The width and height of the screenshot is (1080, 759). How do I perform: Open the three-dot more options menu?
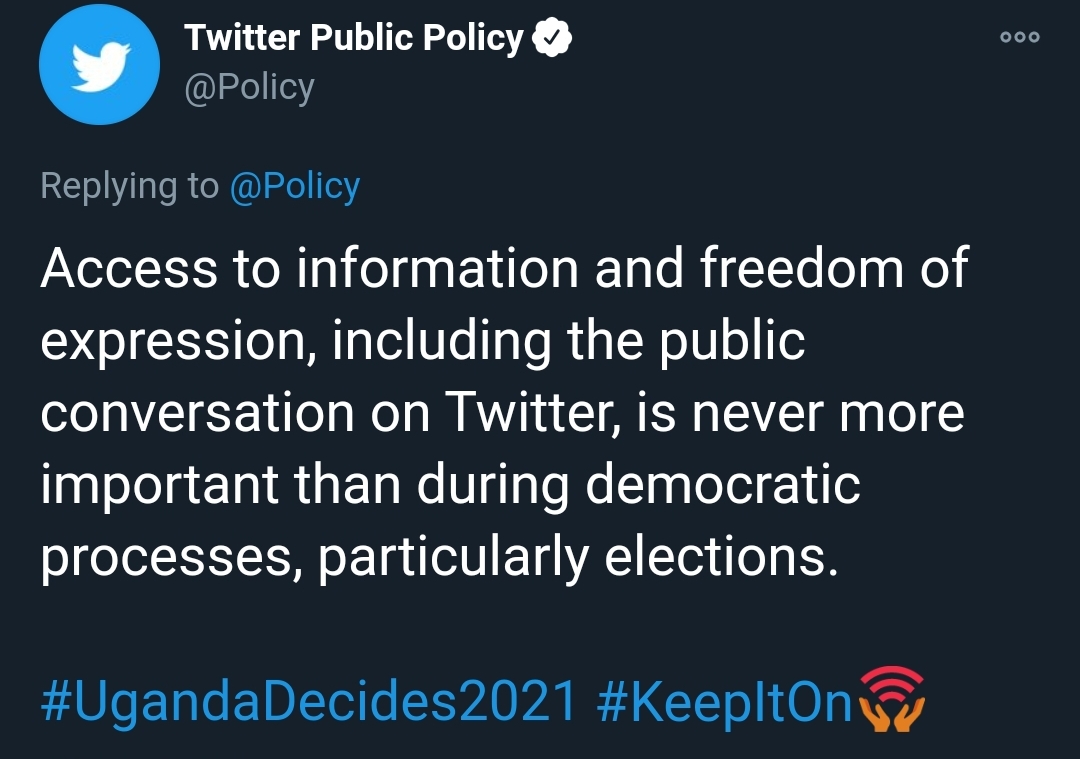click(1019, 37)
